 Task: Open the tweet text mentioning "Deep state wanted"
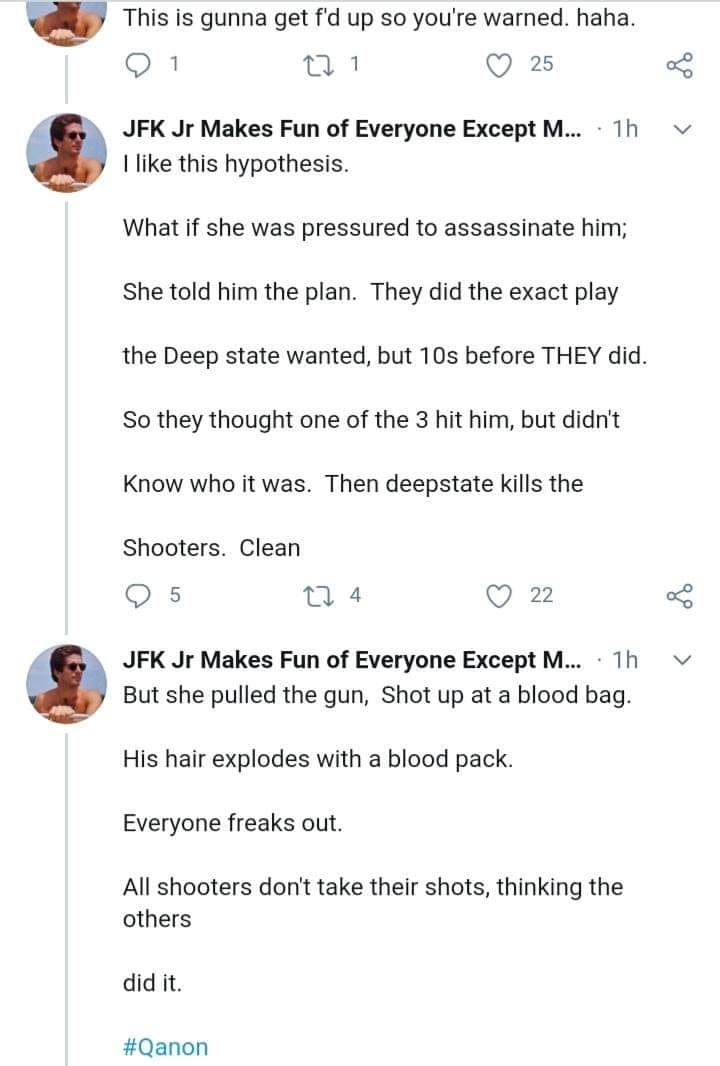(x=384, y=356)
